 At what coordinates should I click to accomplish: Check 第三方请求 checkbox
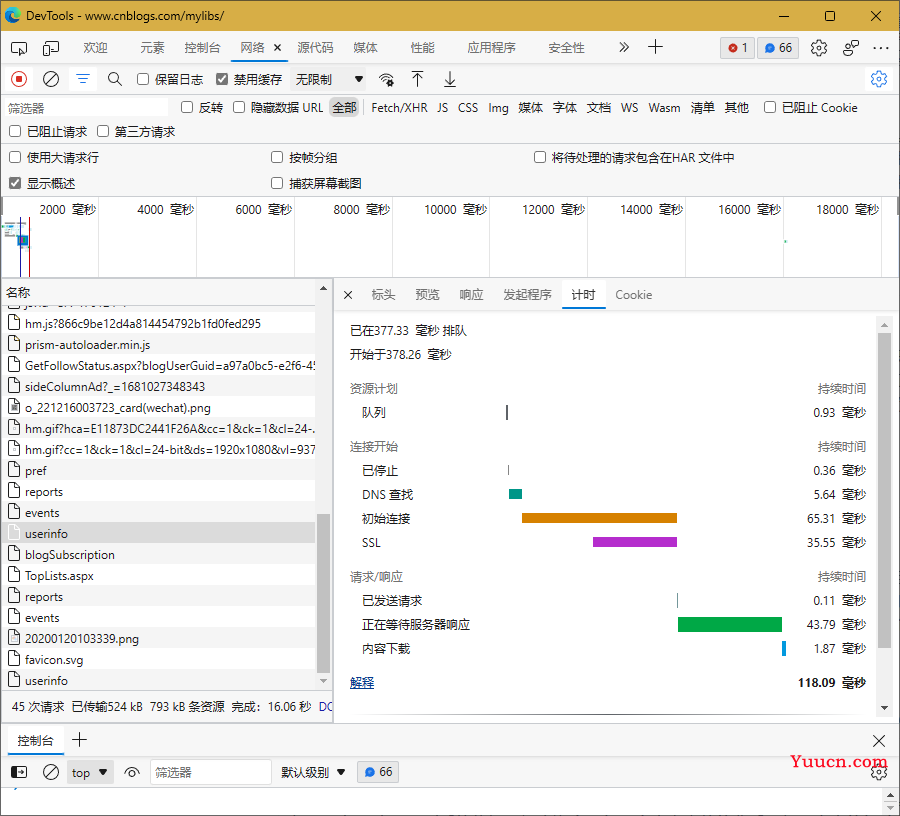[x=103, y=131]
